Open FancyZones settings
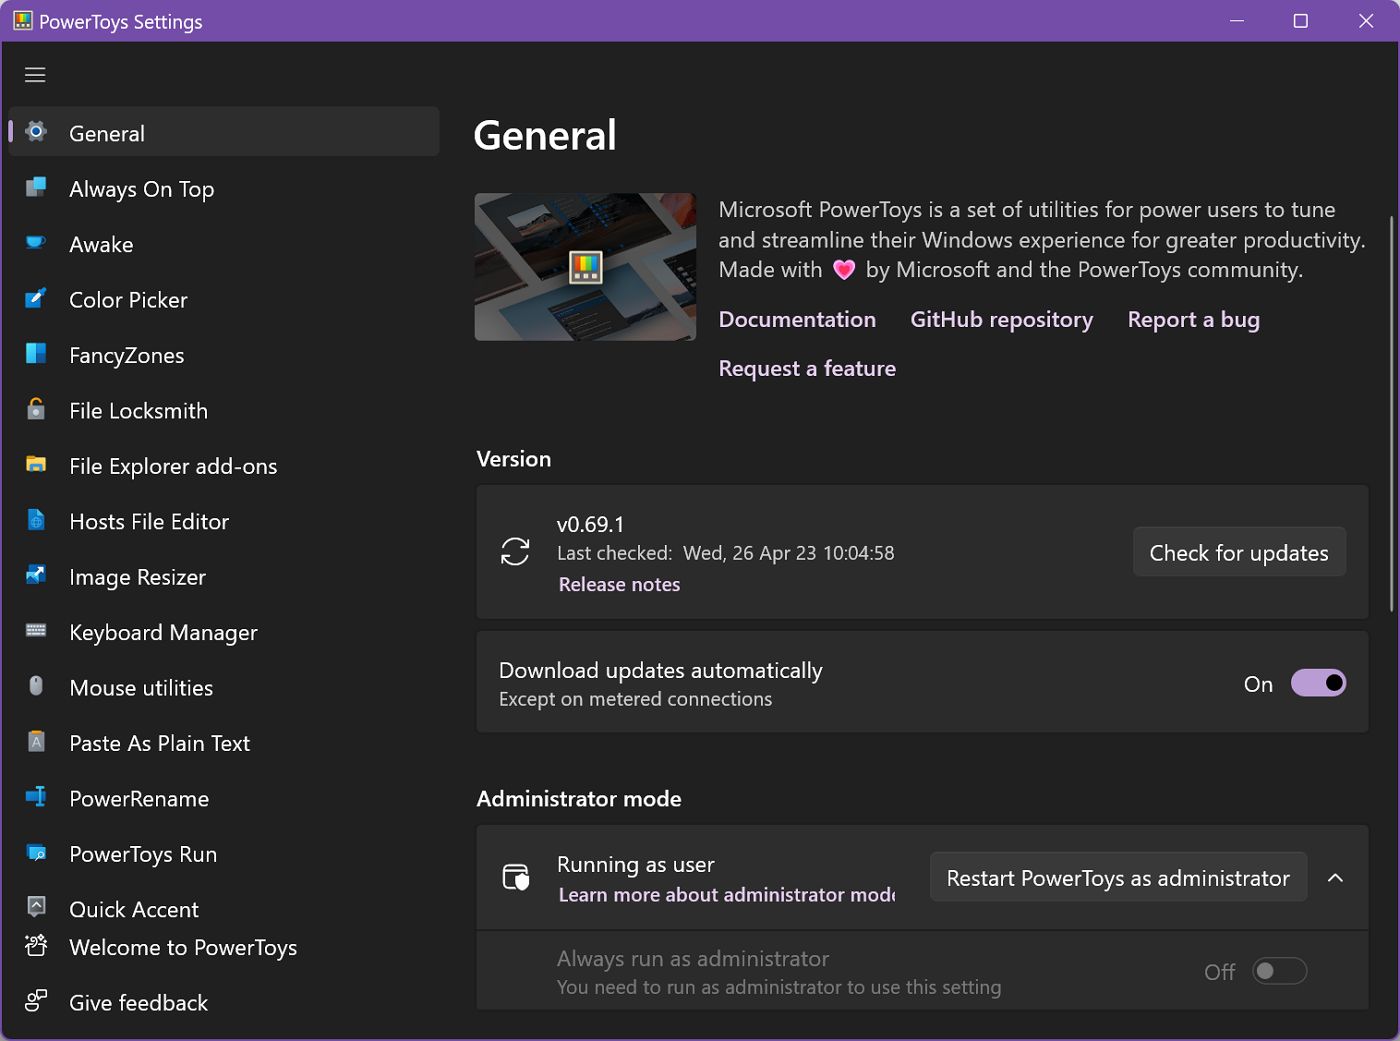The height and width of the screenshot is (1041, 1400). pyautogui.click(x=224, y=355)
